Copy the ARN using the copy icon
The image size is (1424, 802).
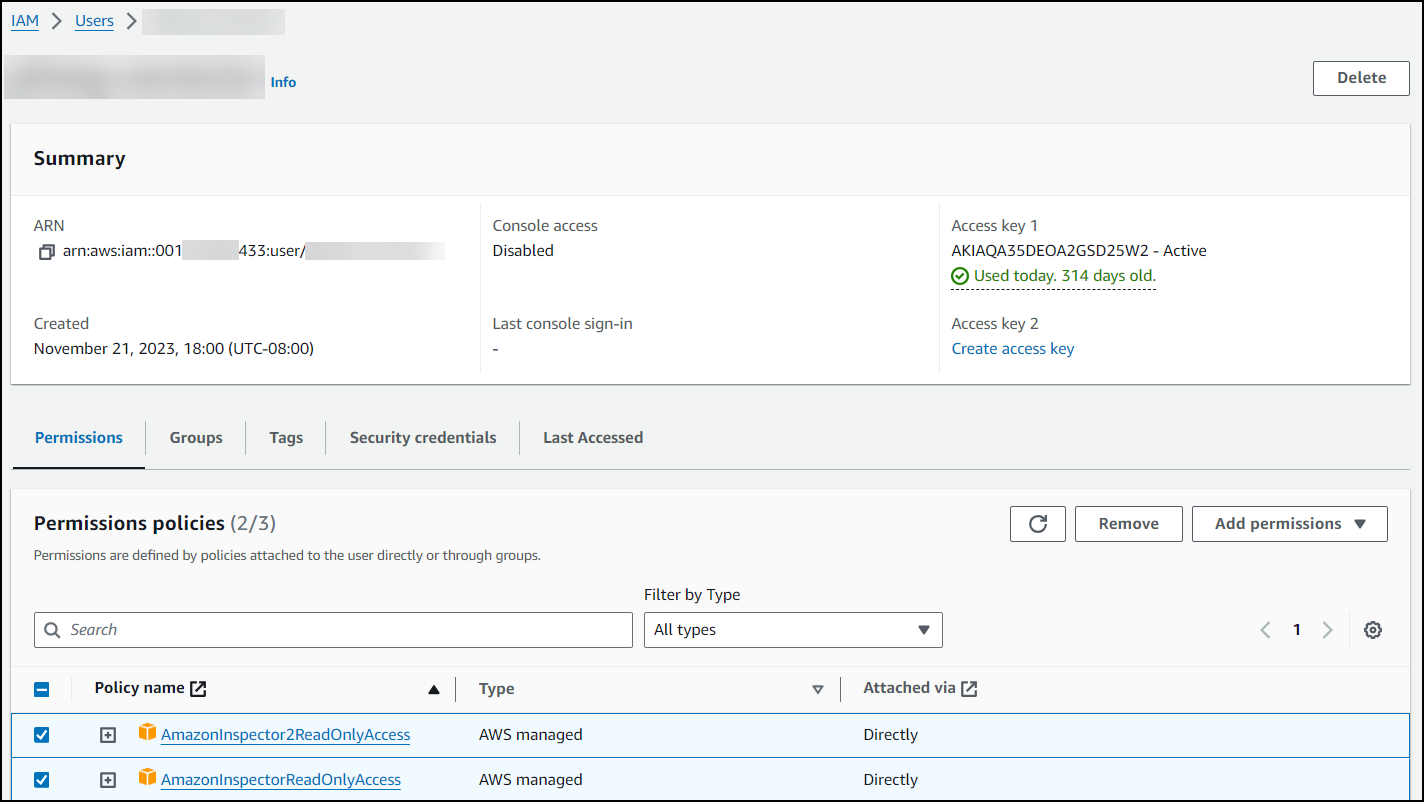point(46,252)
